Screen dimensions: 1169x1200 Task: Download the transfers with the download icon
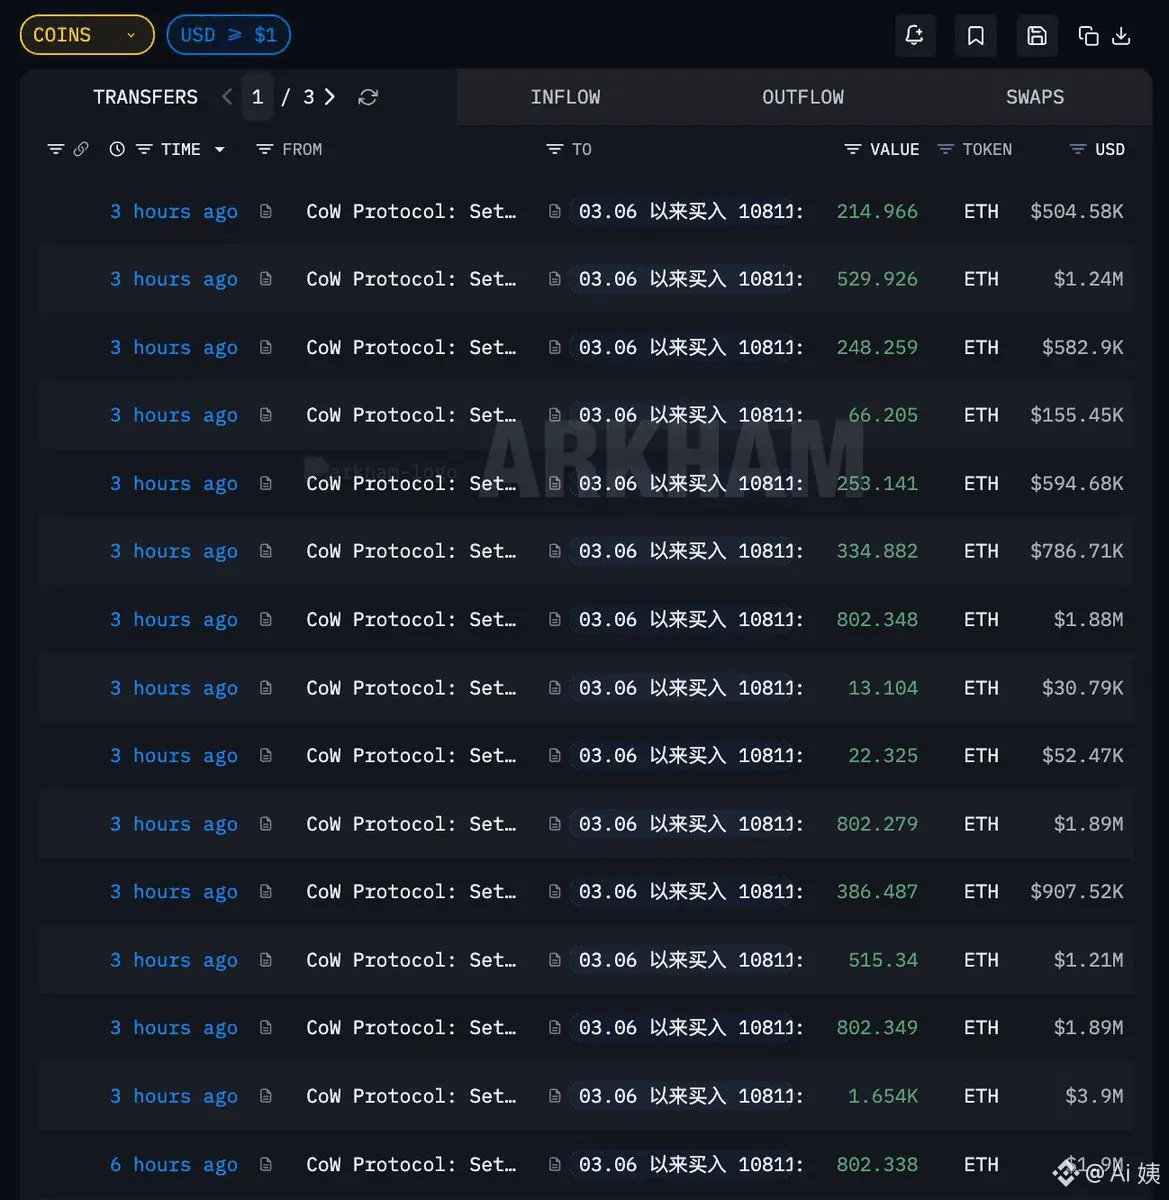tap(1122, 36)
